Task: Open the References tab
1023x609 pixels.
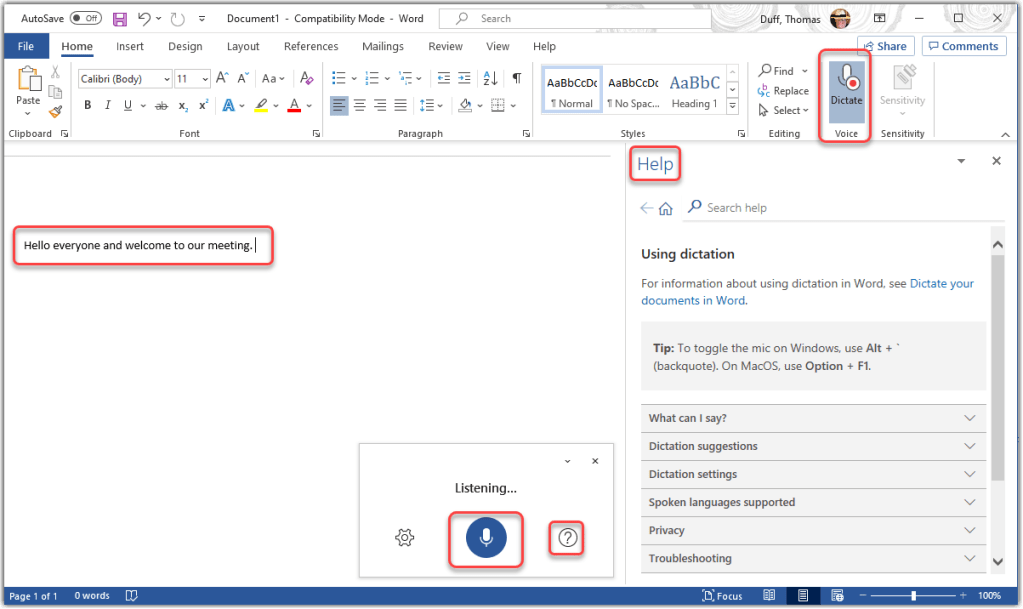Action: 310,46
